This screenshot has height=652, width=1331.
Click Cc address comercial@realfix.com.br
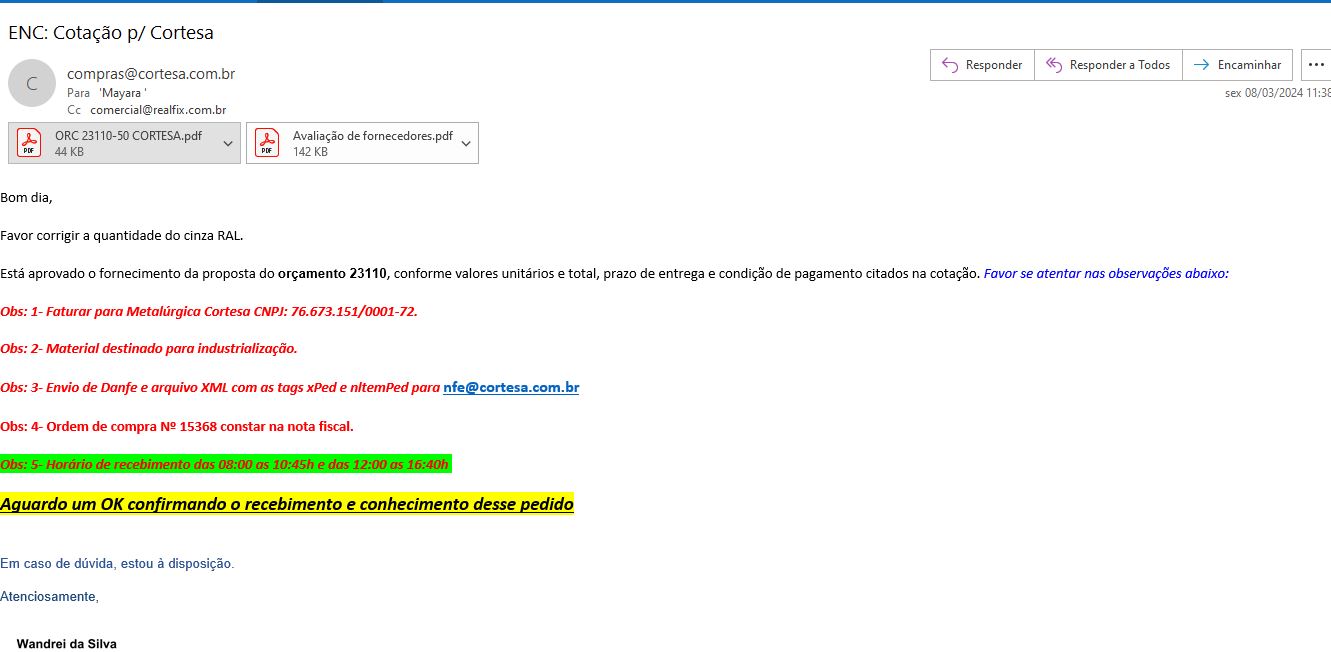pyautogui.click(x=158, y=110)
